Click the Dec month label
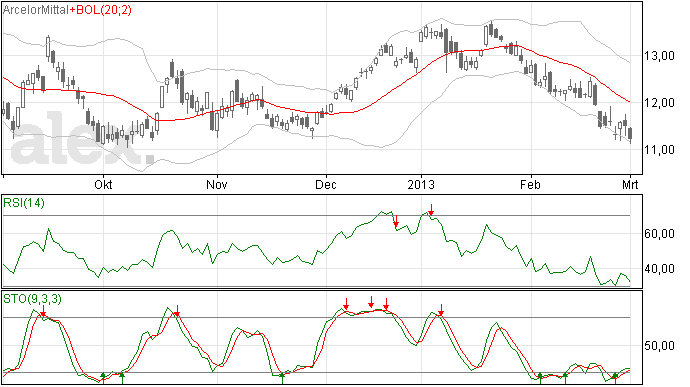Screen dimensions: 690x387 click(x=326, y=184)
